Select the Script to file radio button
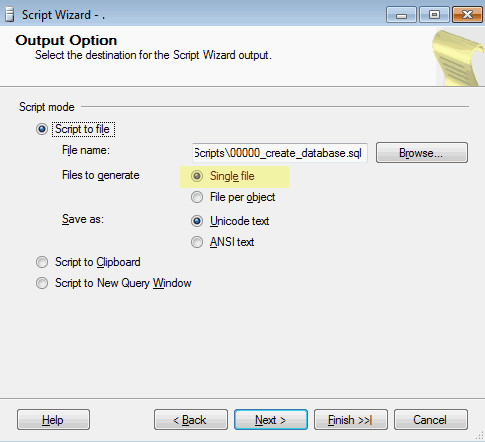485x442 pixels. (x=42, y=129)
